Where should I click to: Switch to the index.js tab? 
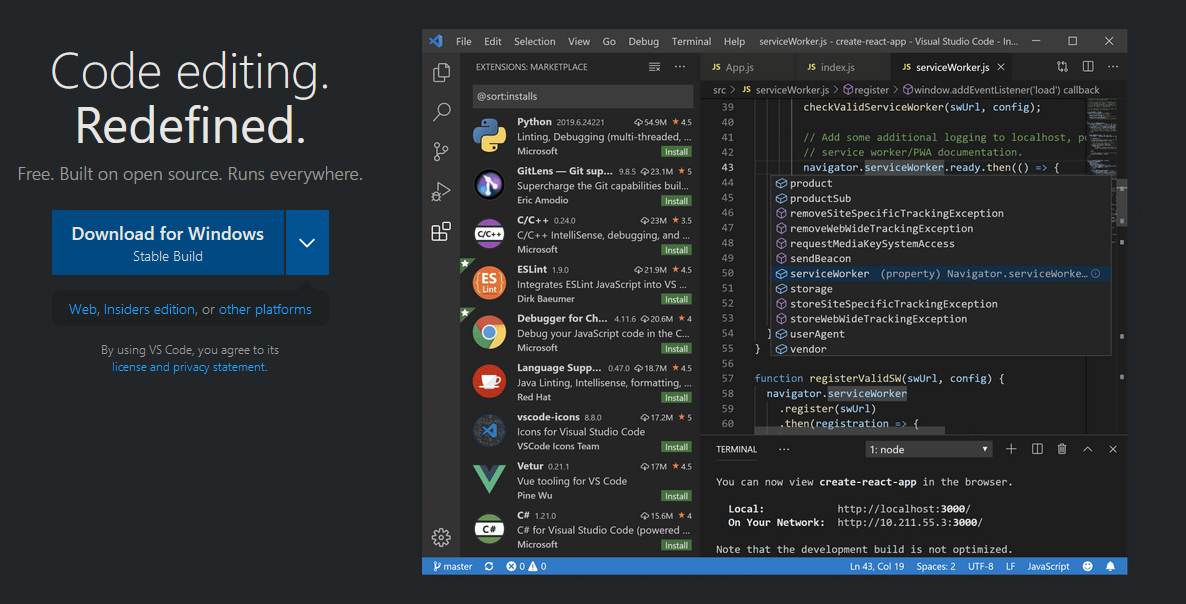coord(843,67)
